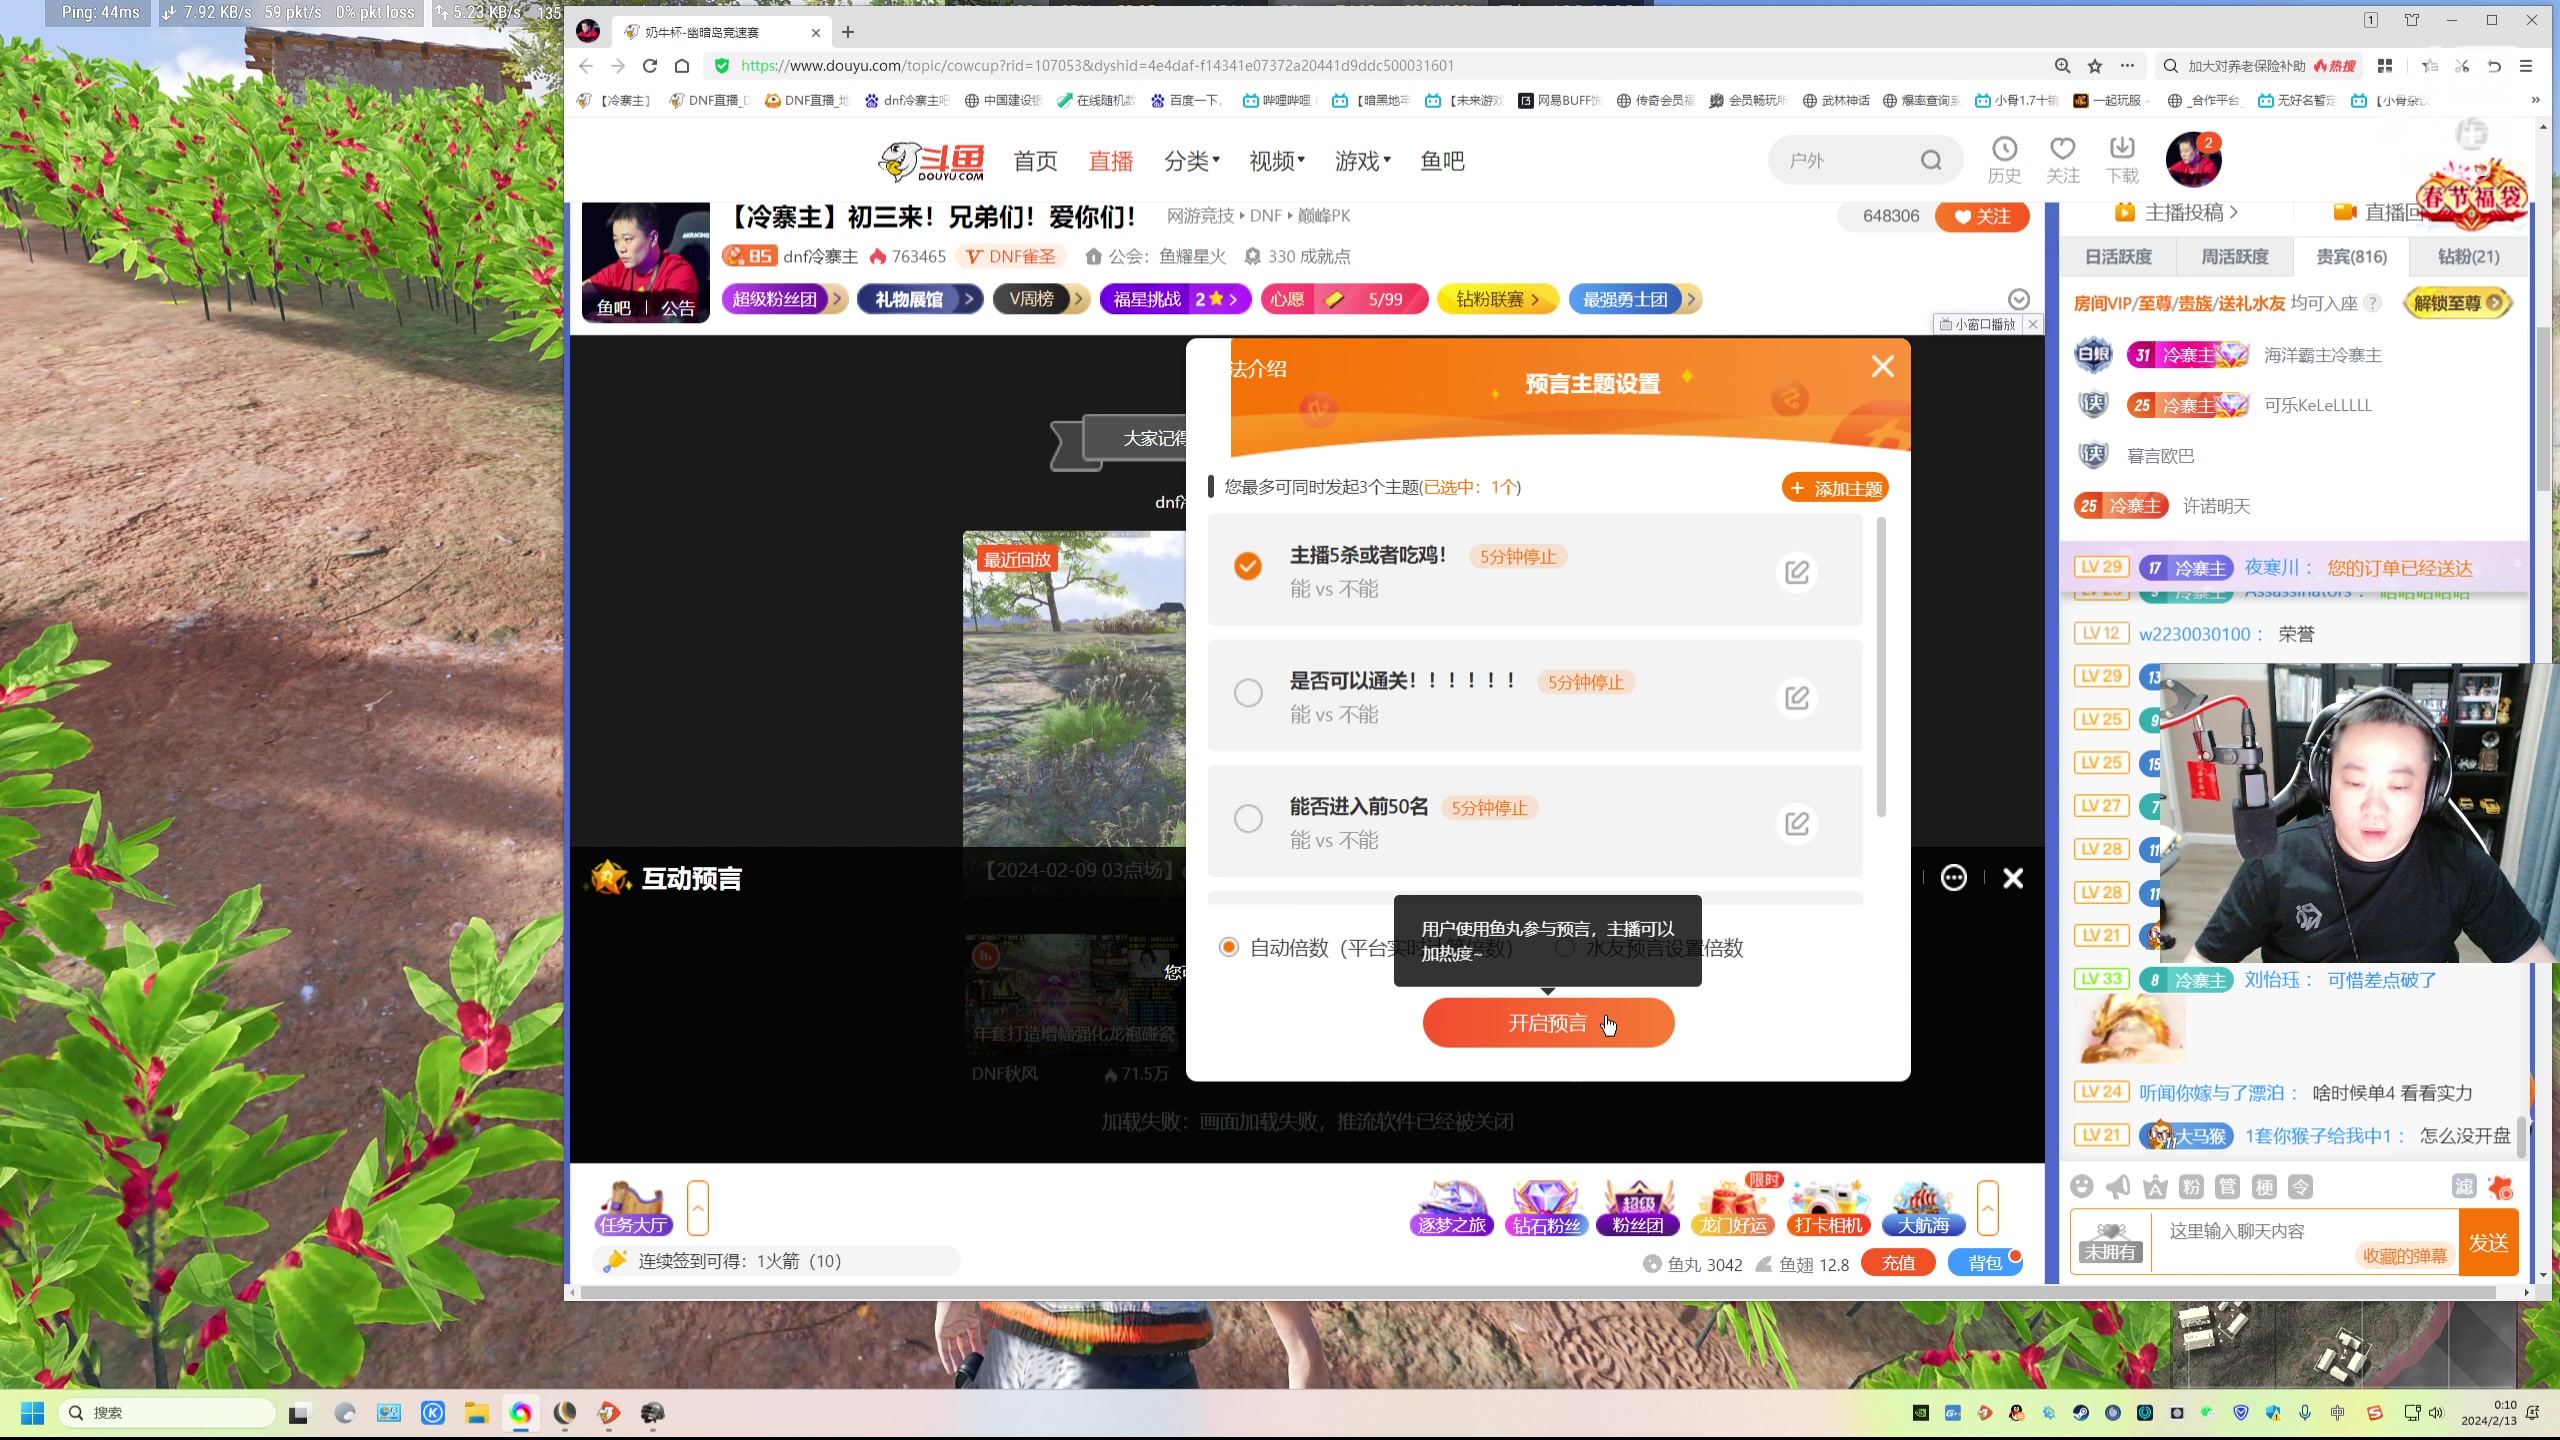Open the emoji picker in chat
Screen dimensions: 2560x1440
click(x=2082, y=1187)
